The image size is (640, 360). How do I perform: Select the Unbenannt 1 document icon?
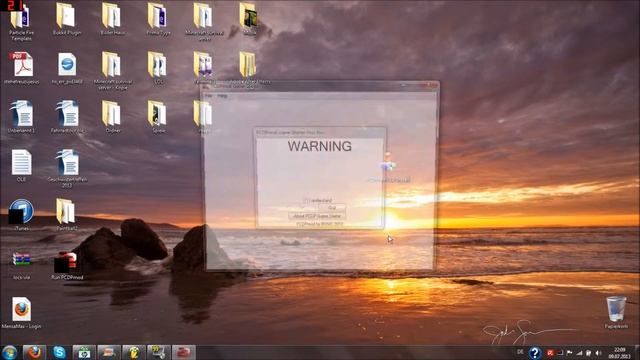(x=21, y=117)
